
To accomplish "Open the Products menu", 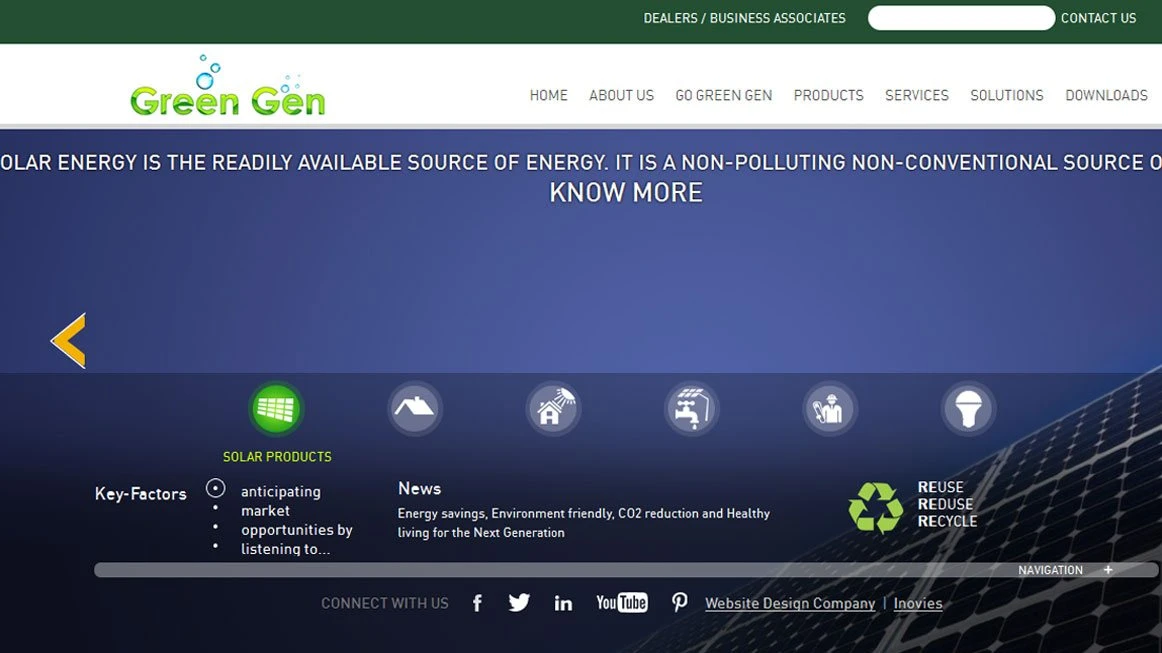I will click(828, 95).
